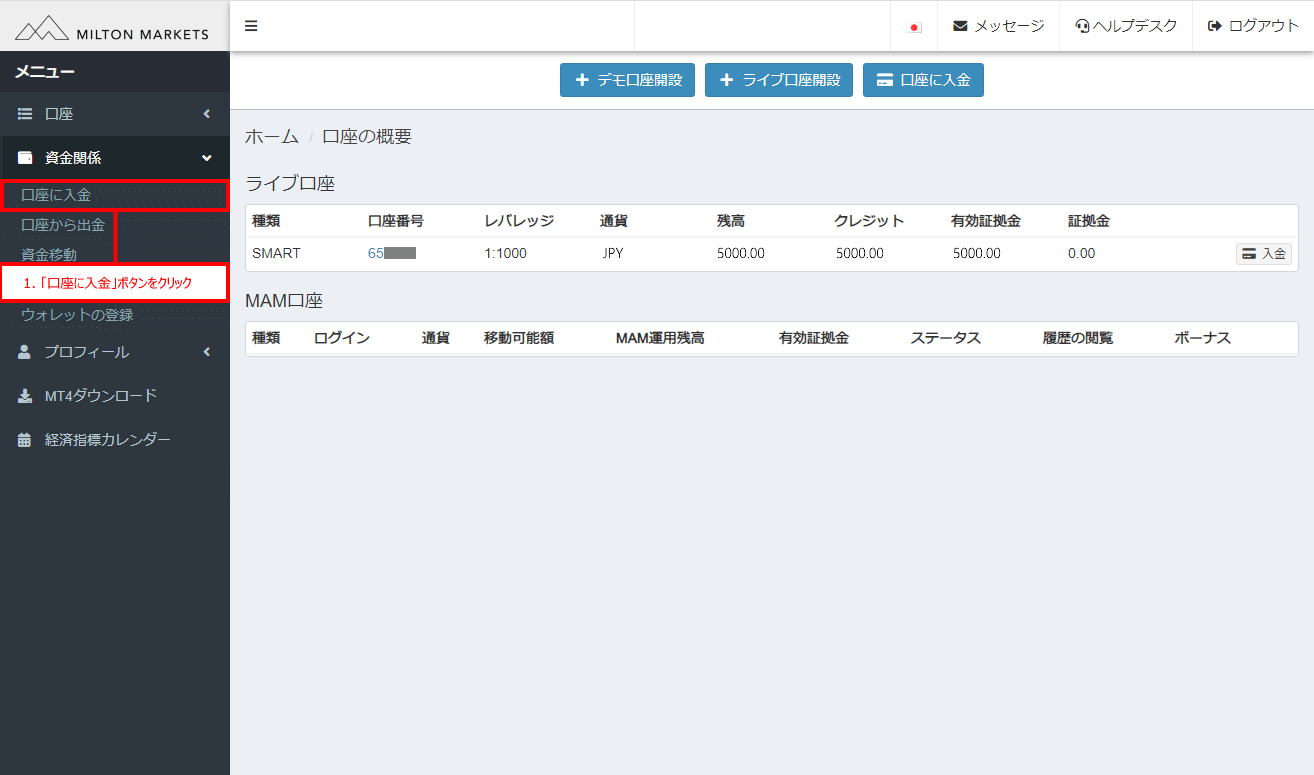Expand the プロフィール sidebar section
Viewport: 1314px width, 775px height.
[207, 351]
